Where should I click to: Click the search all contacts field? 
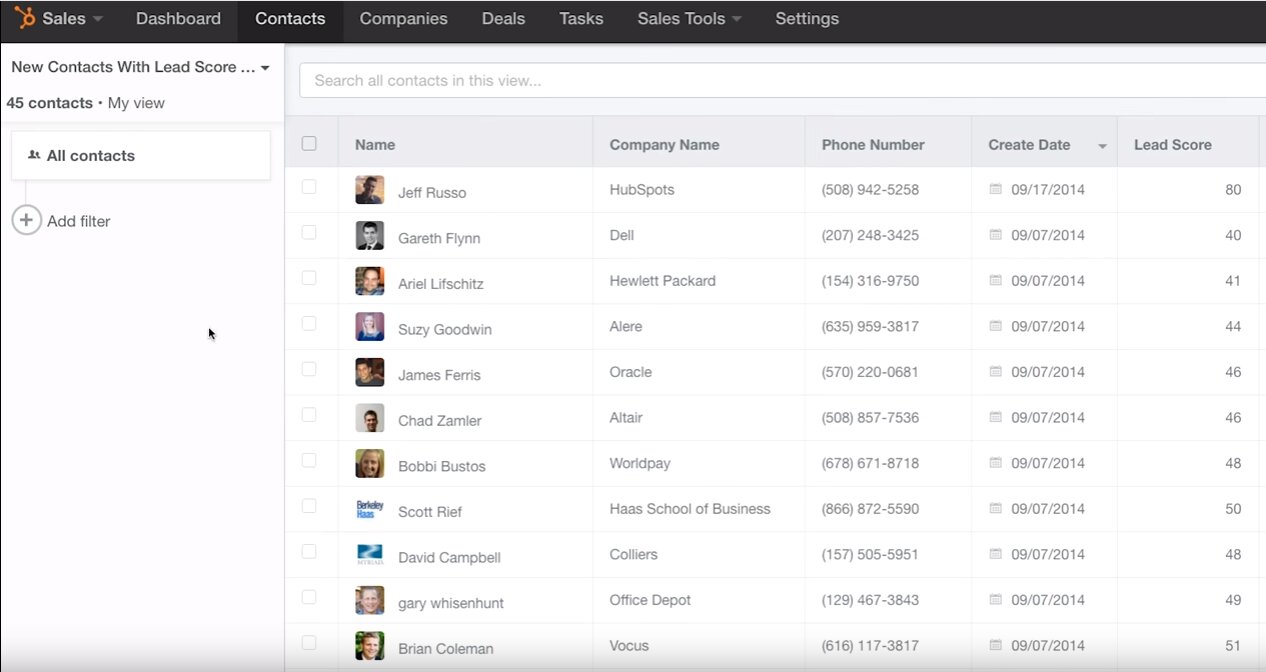[x=780, y=80]
